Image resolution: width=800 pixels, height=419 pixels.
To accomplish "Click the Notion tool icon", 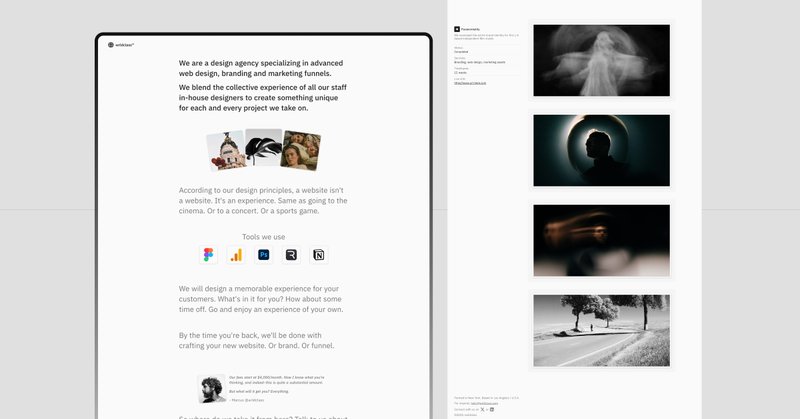I will click(x=318, y=255).
